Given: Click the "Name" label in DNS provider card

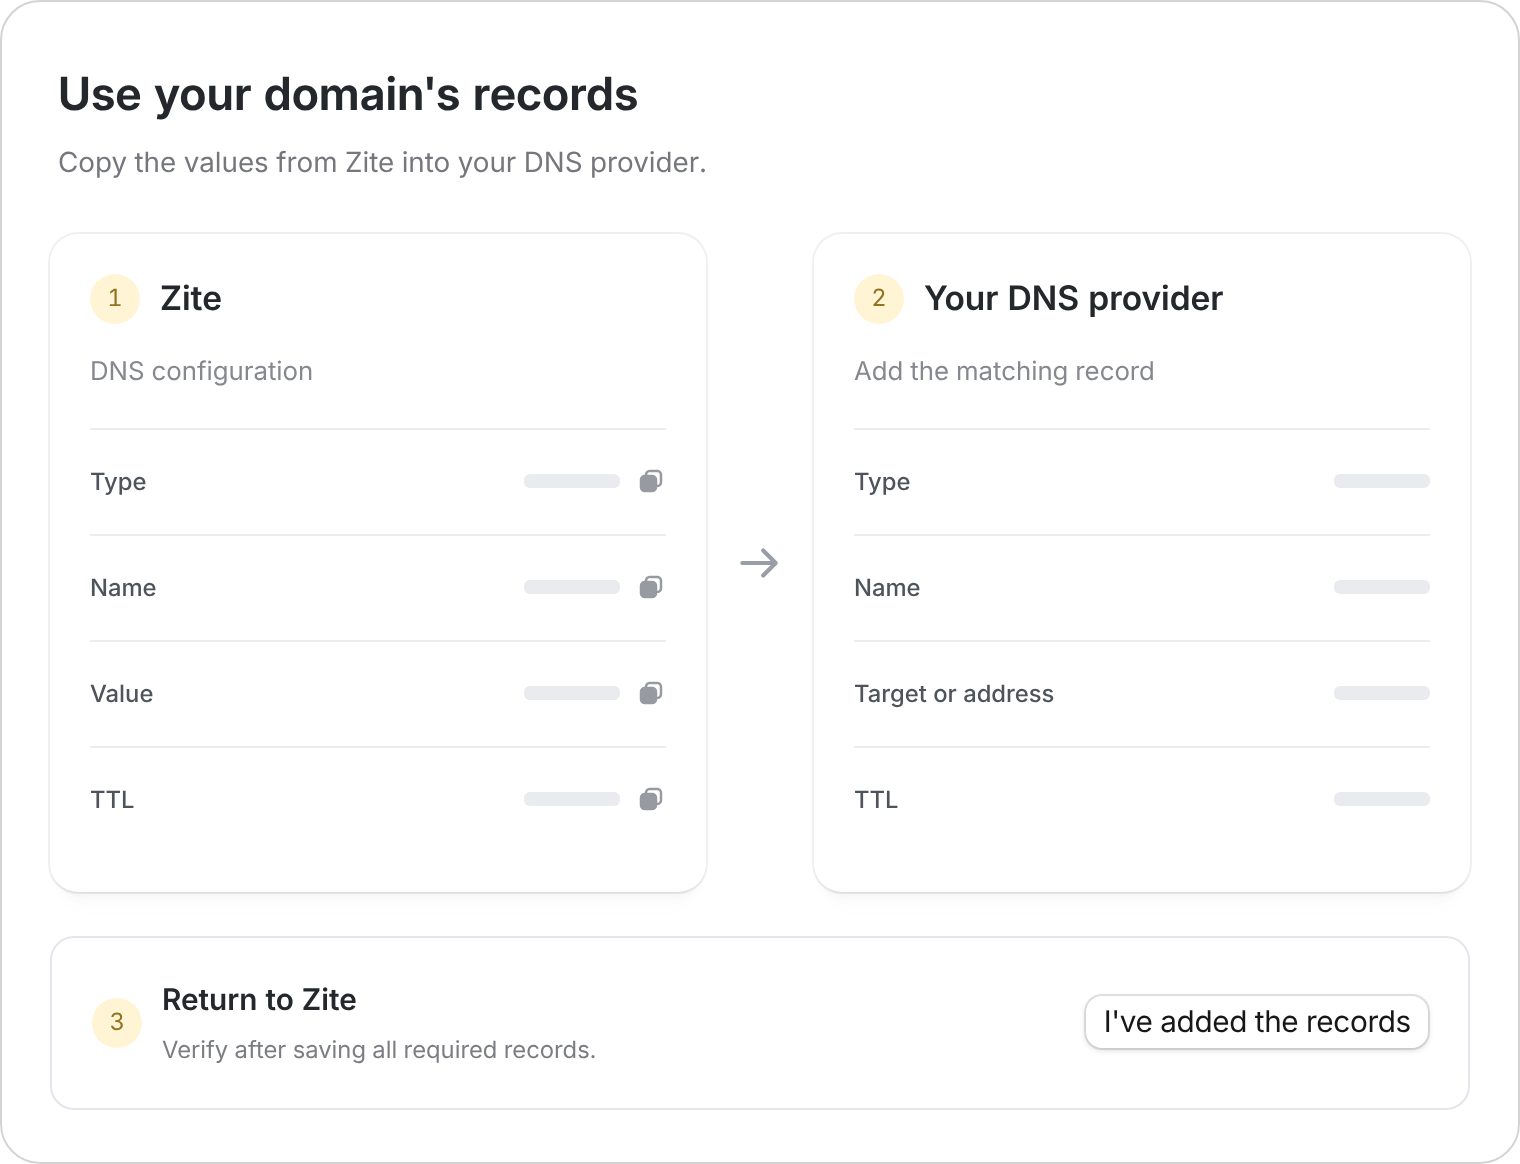Looking at the screenshot, I should [887, 587].
